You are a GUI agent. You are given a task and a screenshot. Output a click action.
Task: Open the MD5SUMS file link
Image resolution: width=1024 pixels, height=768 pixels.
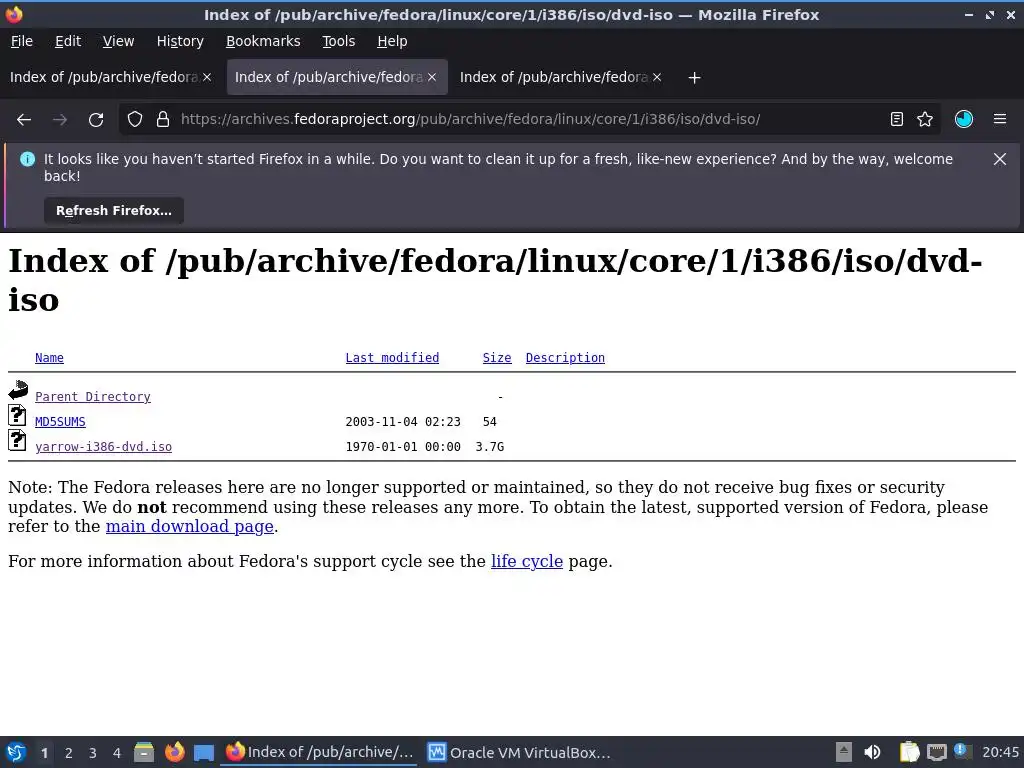pyautogui.click(x=60, y=422)
